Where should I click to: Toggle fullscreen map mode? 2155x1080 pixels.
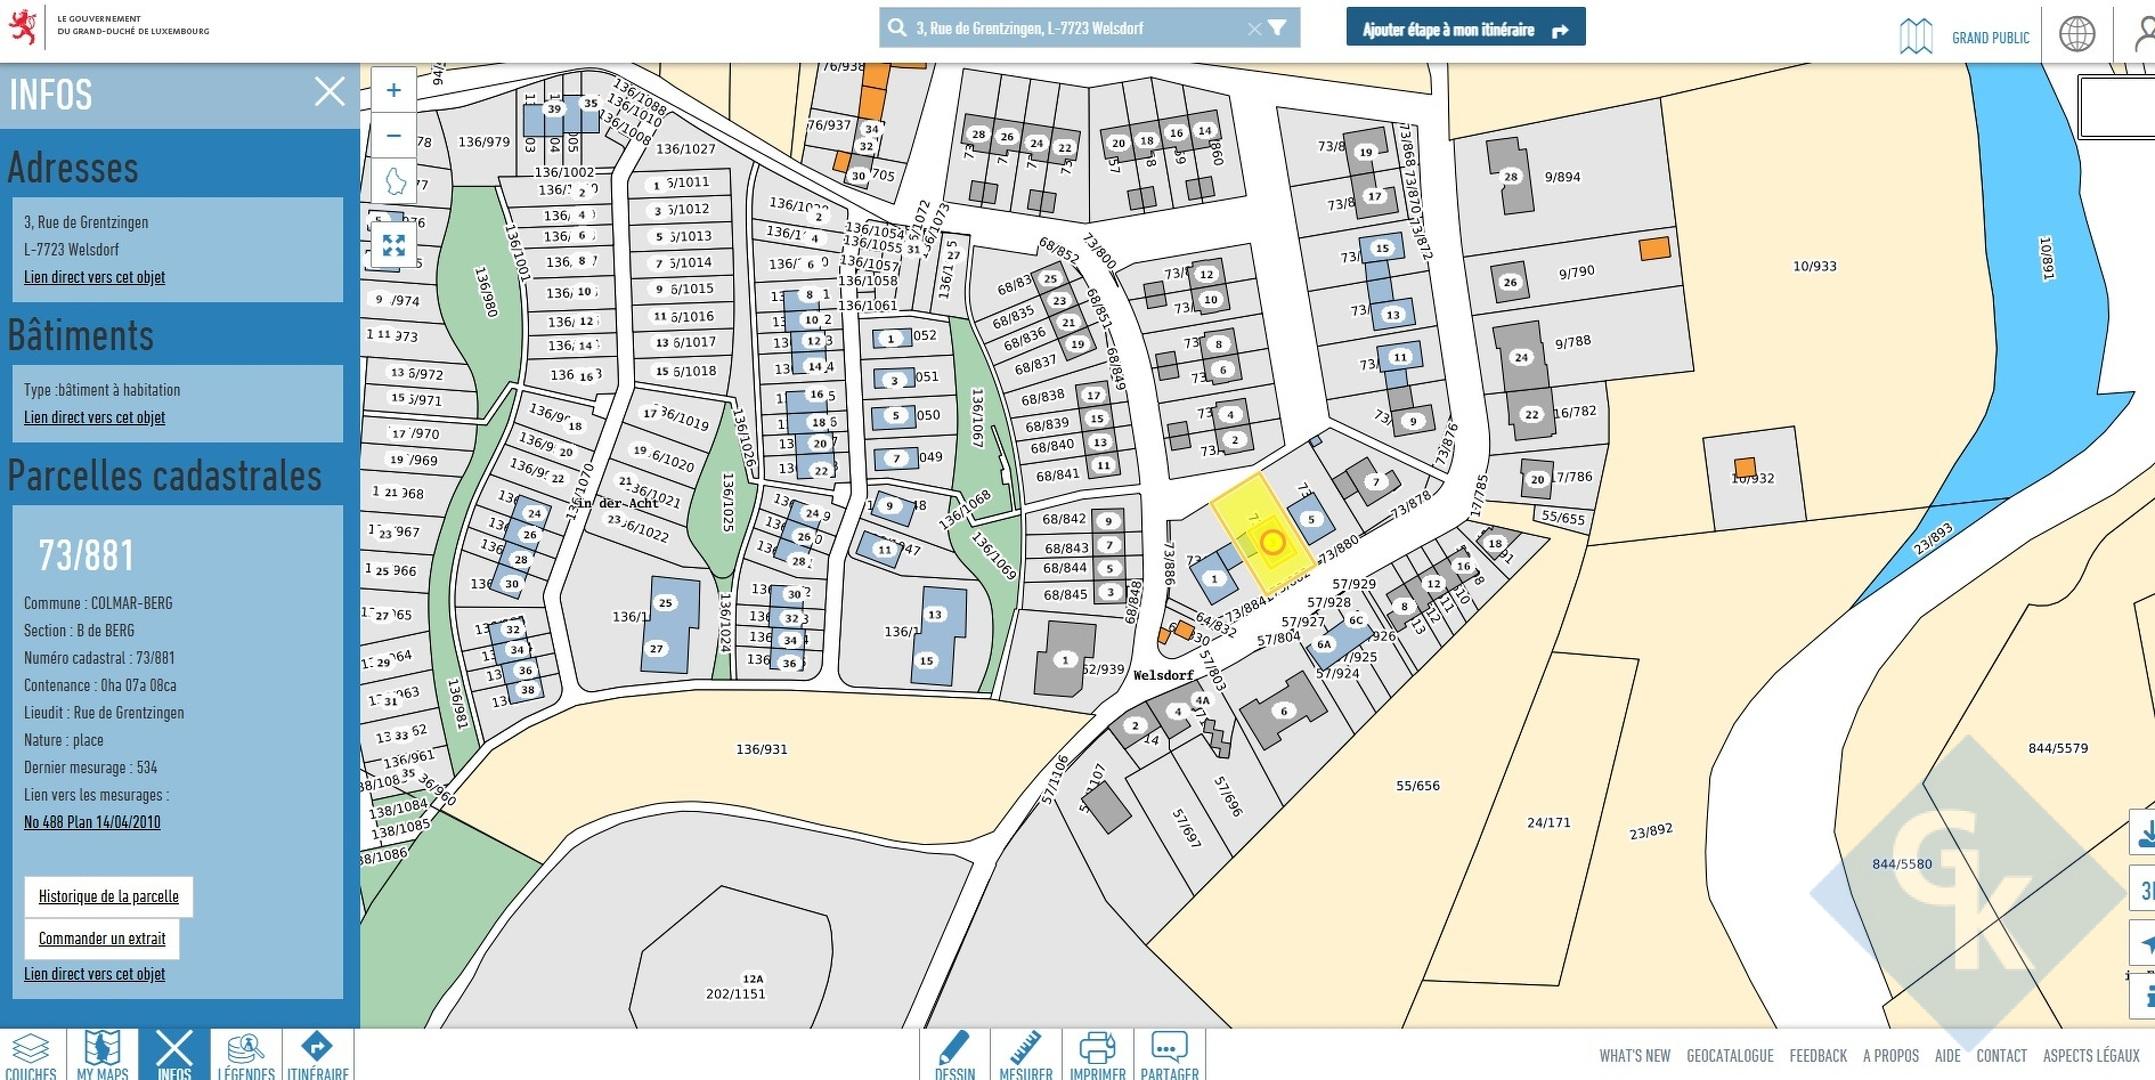point(393,245)
